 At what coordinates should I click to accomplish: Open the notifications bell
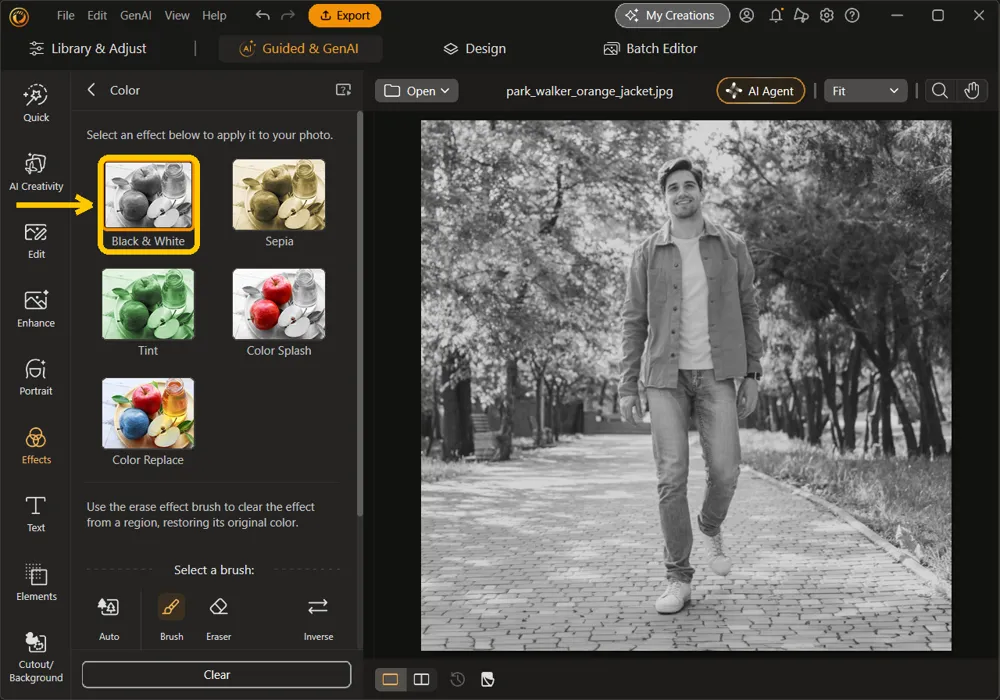coord(776,15)
